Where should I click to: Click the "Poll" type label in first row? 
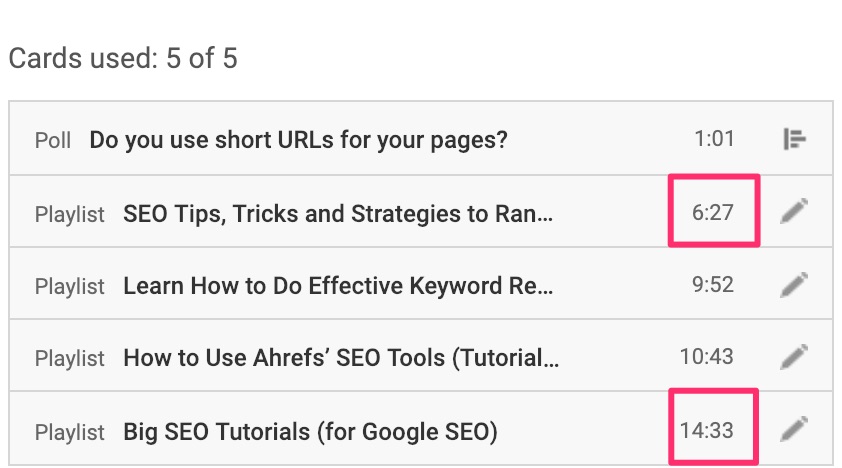pos(53,140)
